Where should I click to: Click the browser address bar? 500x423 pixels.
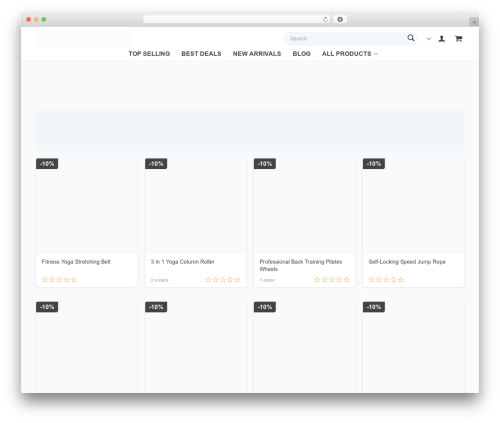237,19
